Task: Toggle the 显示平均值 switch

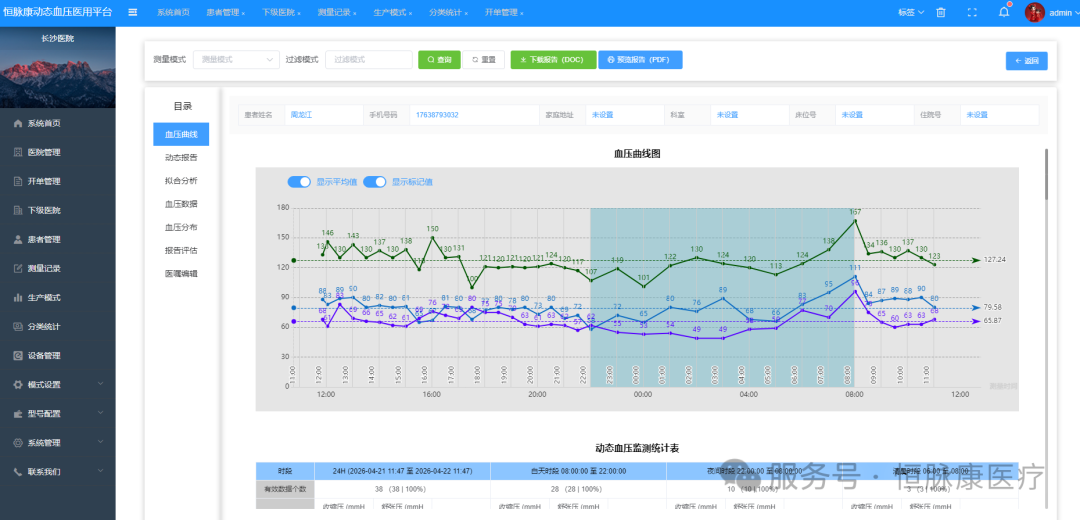Action: pos(300,182)
